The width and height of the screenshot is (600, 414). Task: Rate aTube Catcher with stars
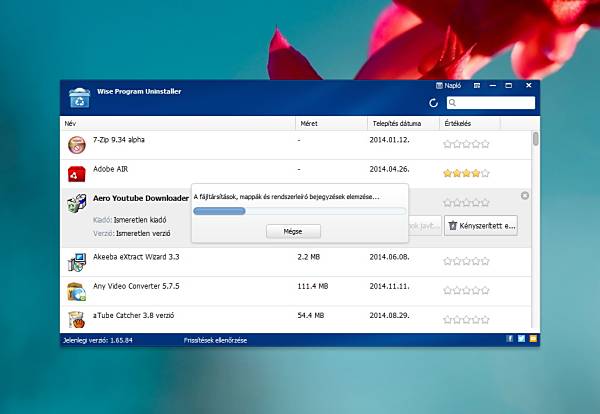(x=466, y=319)
